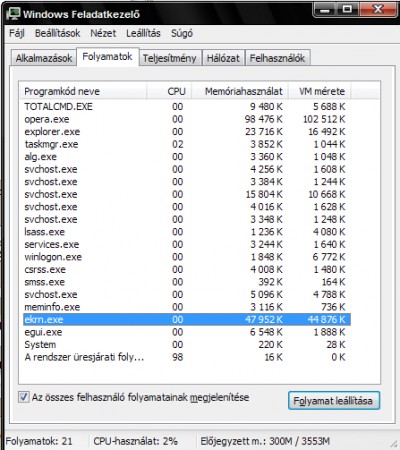The image size is (400, 450).
Task: Select svchost.exe using 4 256 K memory
Action: pos(187,169)
